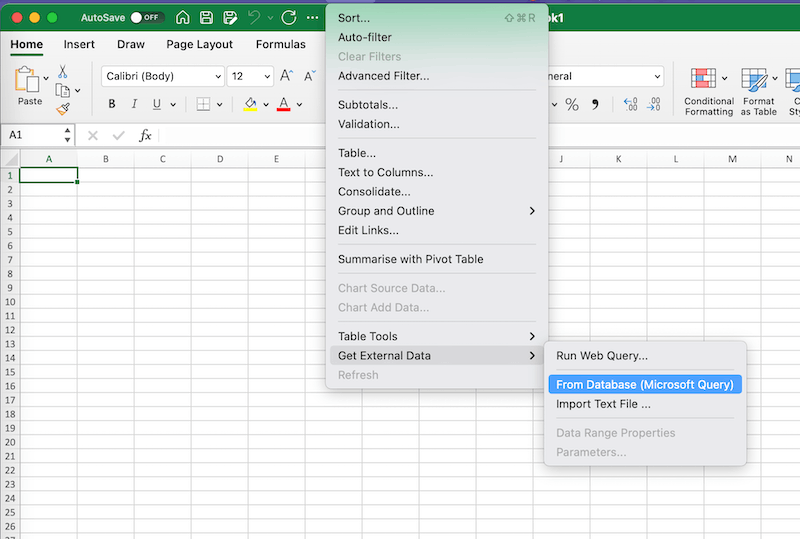Switch to the Draw tab

[x=131, y=44]
